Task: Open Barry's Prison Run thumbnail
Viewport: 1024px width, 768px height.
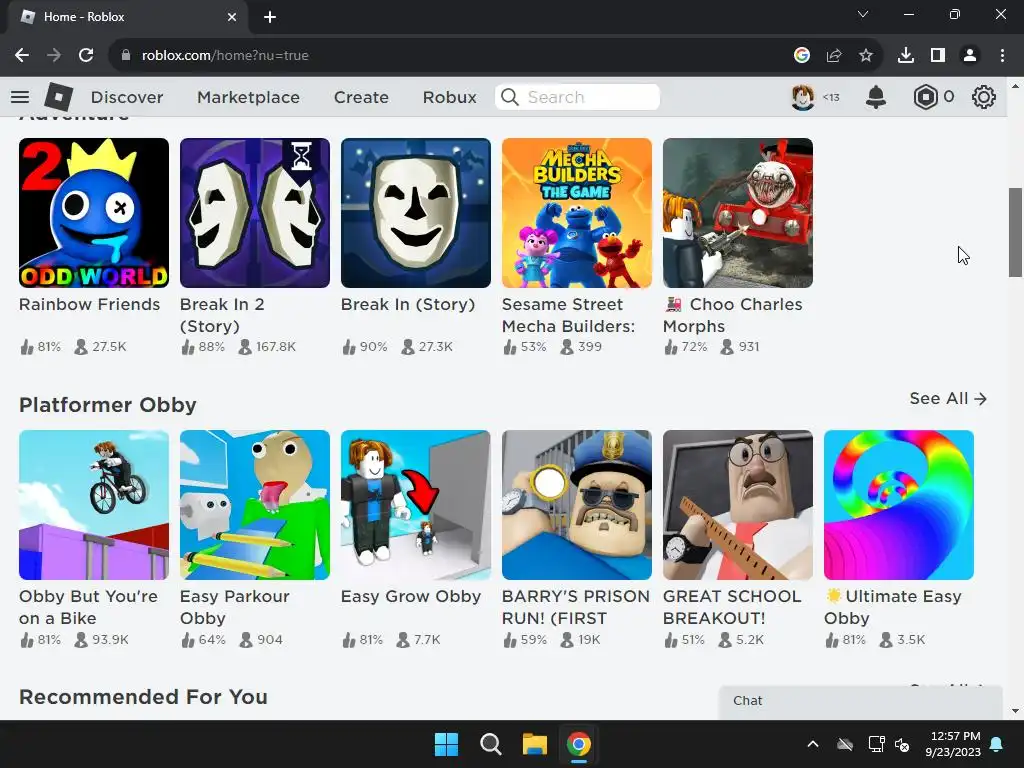Action: point(577,505)
